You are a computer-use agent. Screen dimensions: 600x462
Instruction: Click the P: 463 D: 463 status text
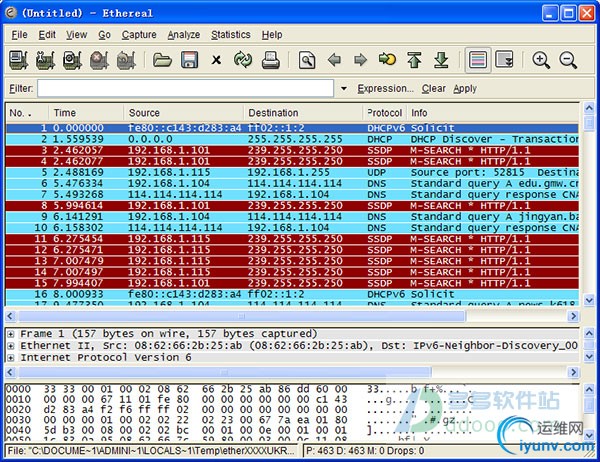click(x=365, y=451)
